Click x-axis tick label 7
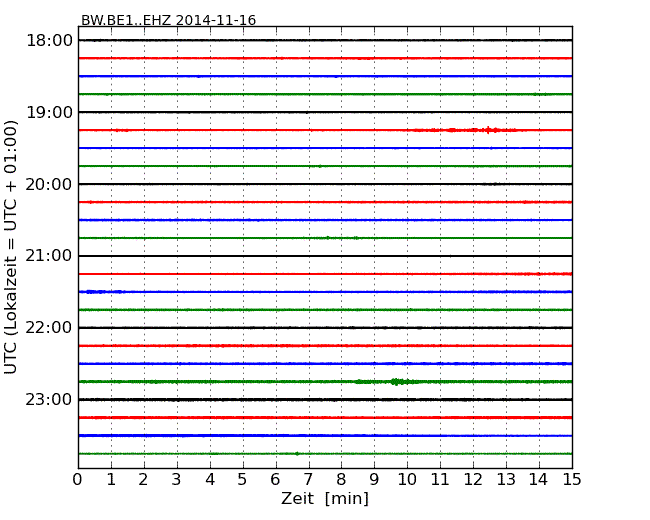650x520 pixels. pyautogui.click(x=308, y=480)
